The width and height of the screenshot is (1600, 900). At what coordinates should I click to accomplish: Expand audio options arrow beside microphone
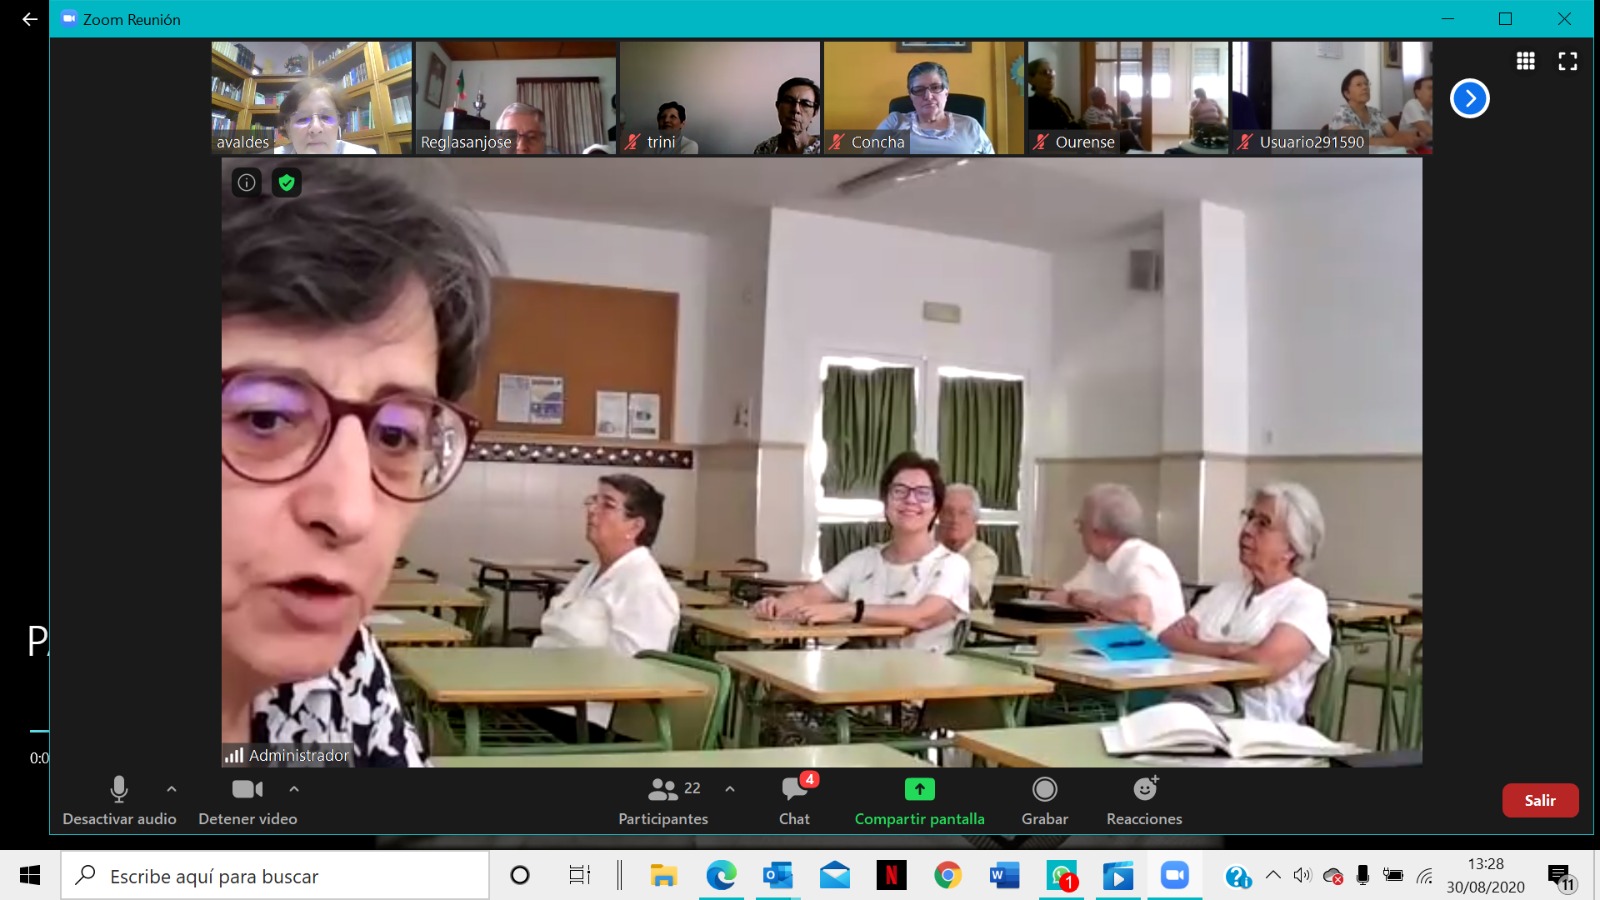172,789
